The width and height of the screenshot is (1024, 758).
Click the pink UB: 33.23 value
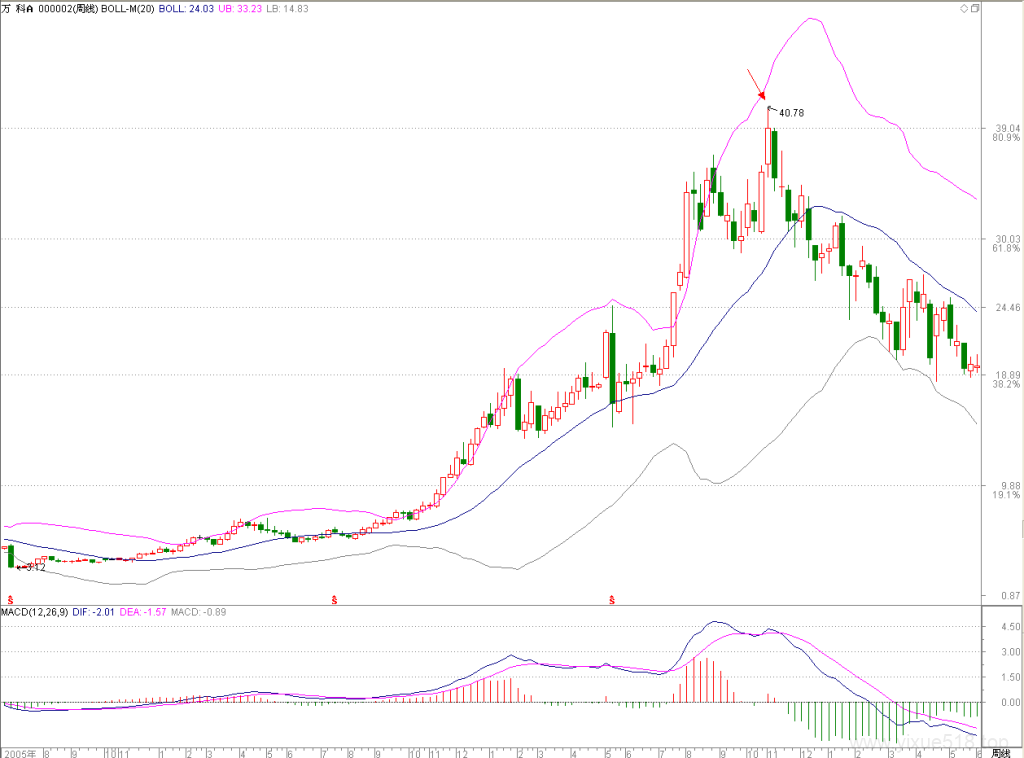pyautogui.click(x=240, y=9)
